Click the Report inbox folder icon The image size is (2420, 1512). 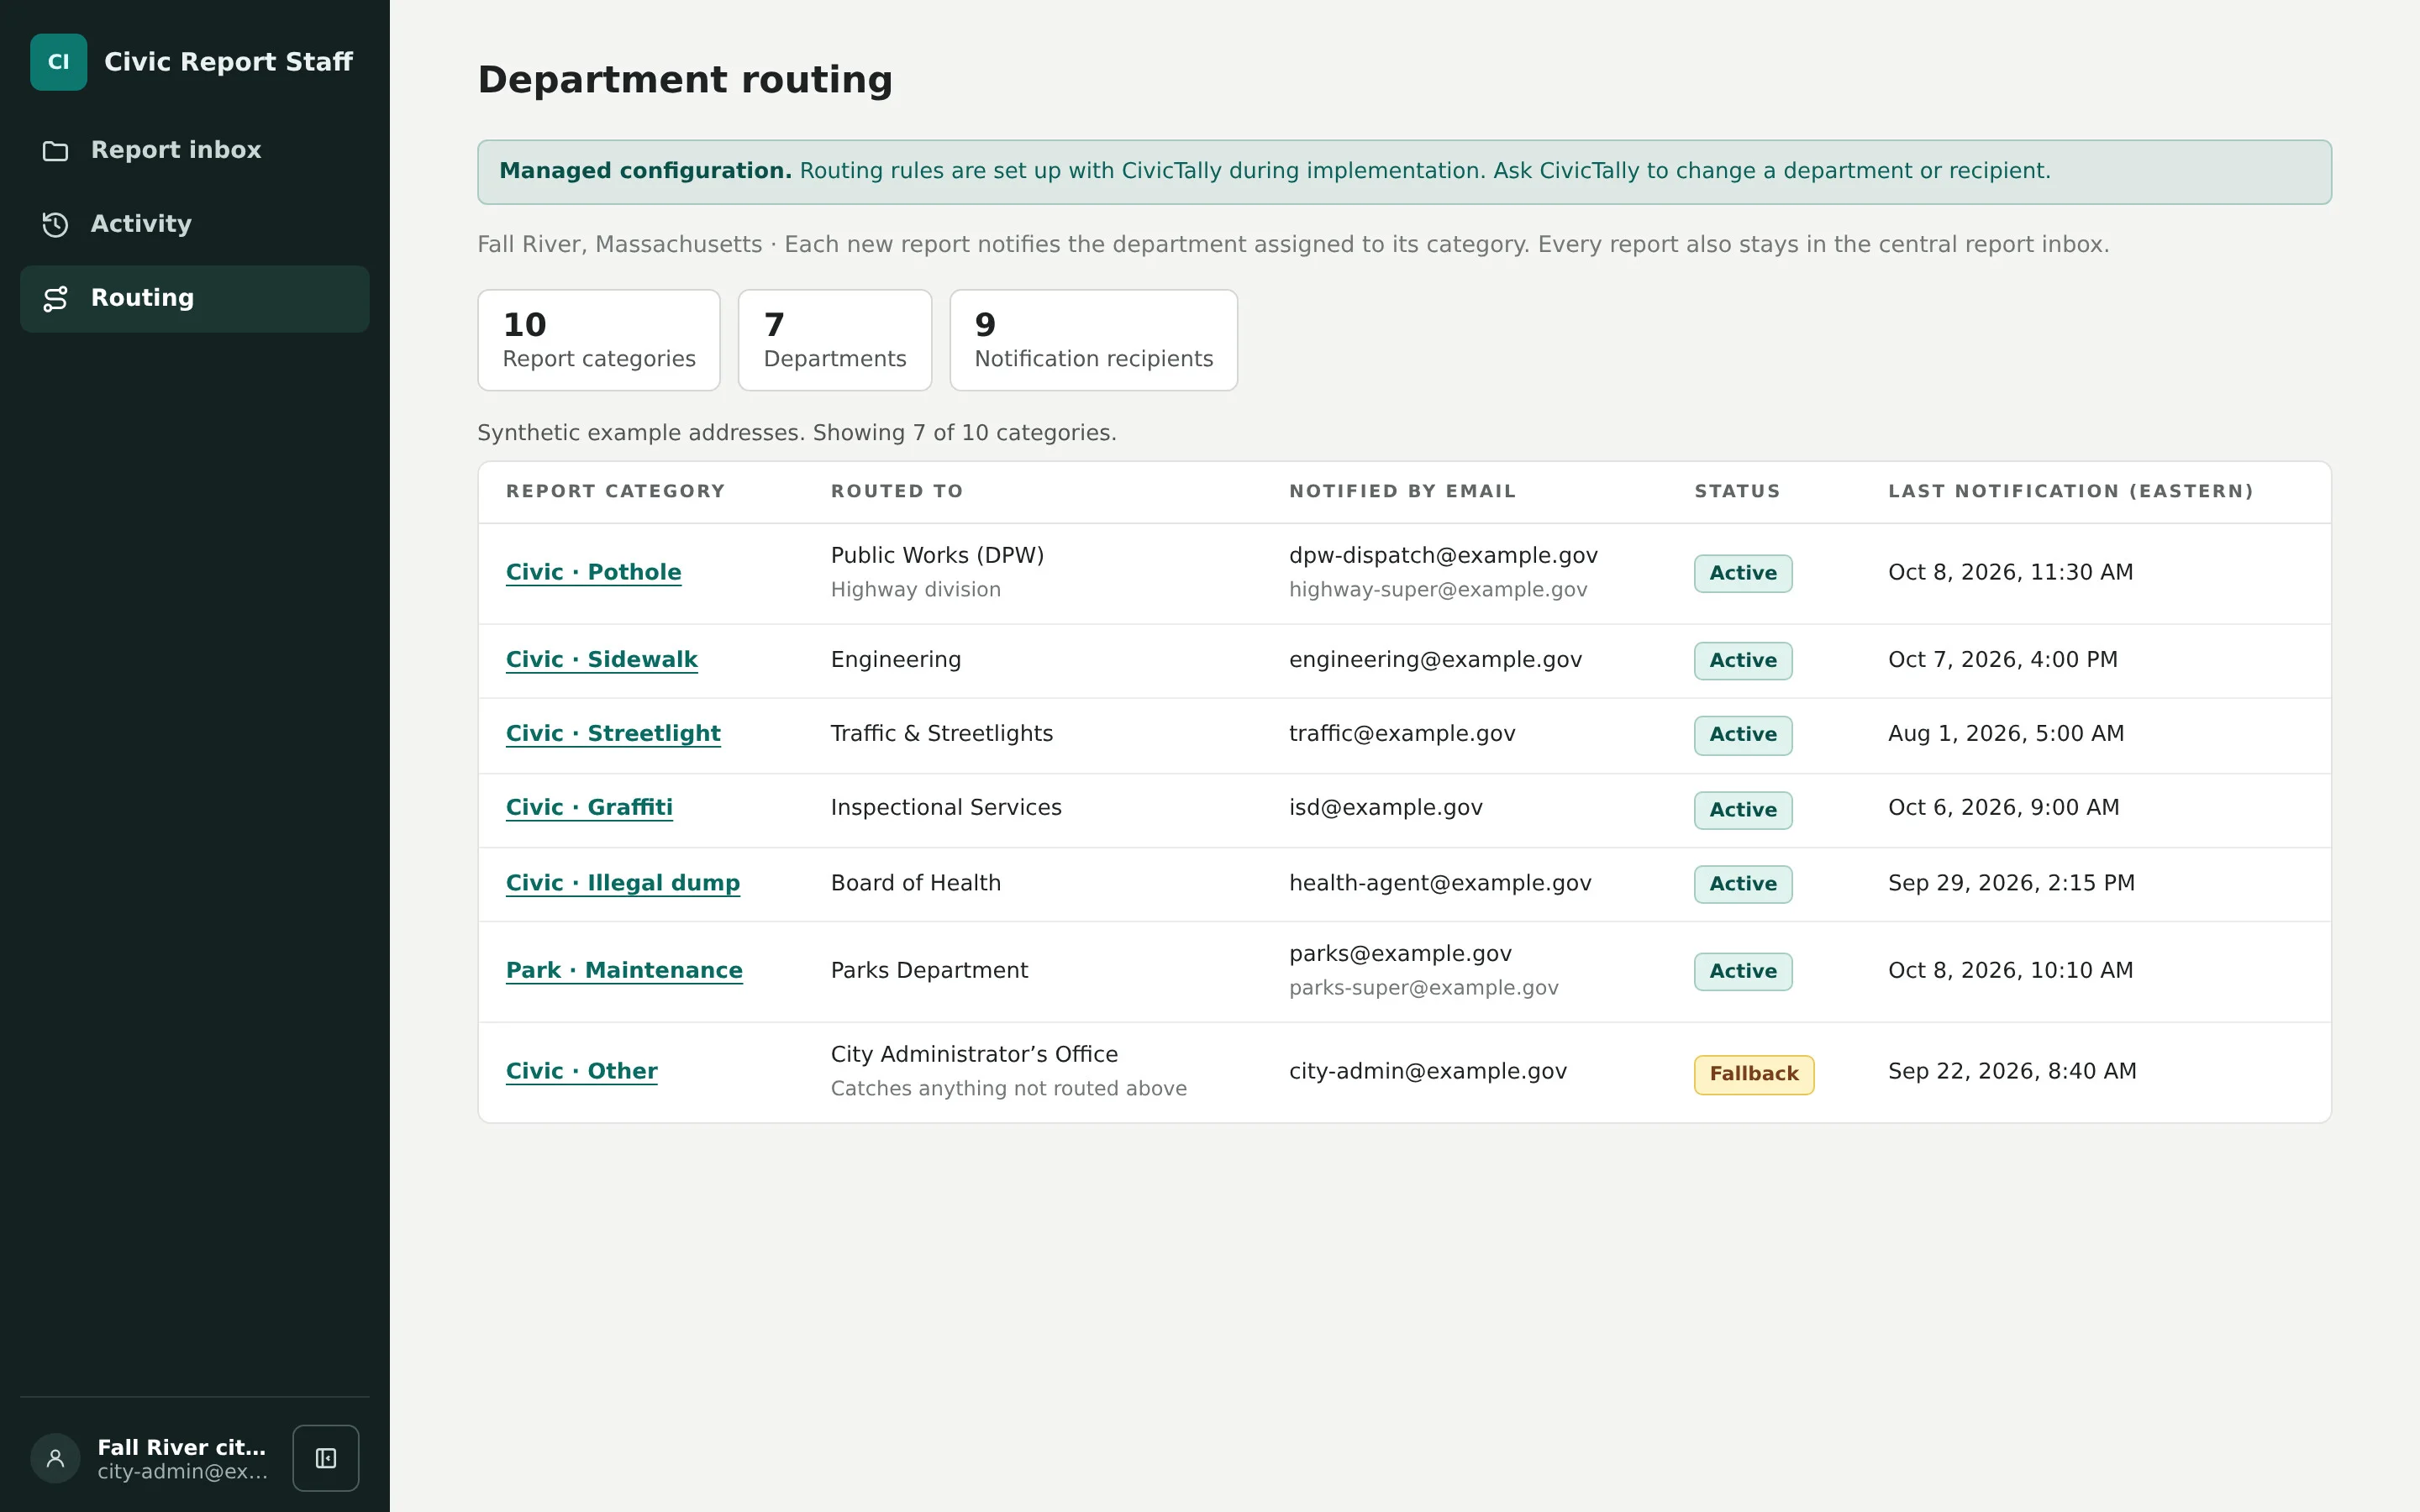click(56, 151)
